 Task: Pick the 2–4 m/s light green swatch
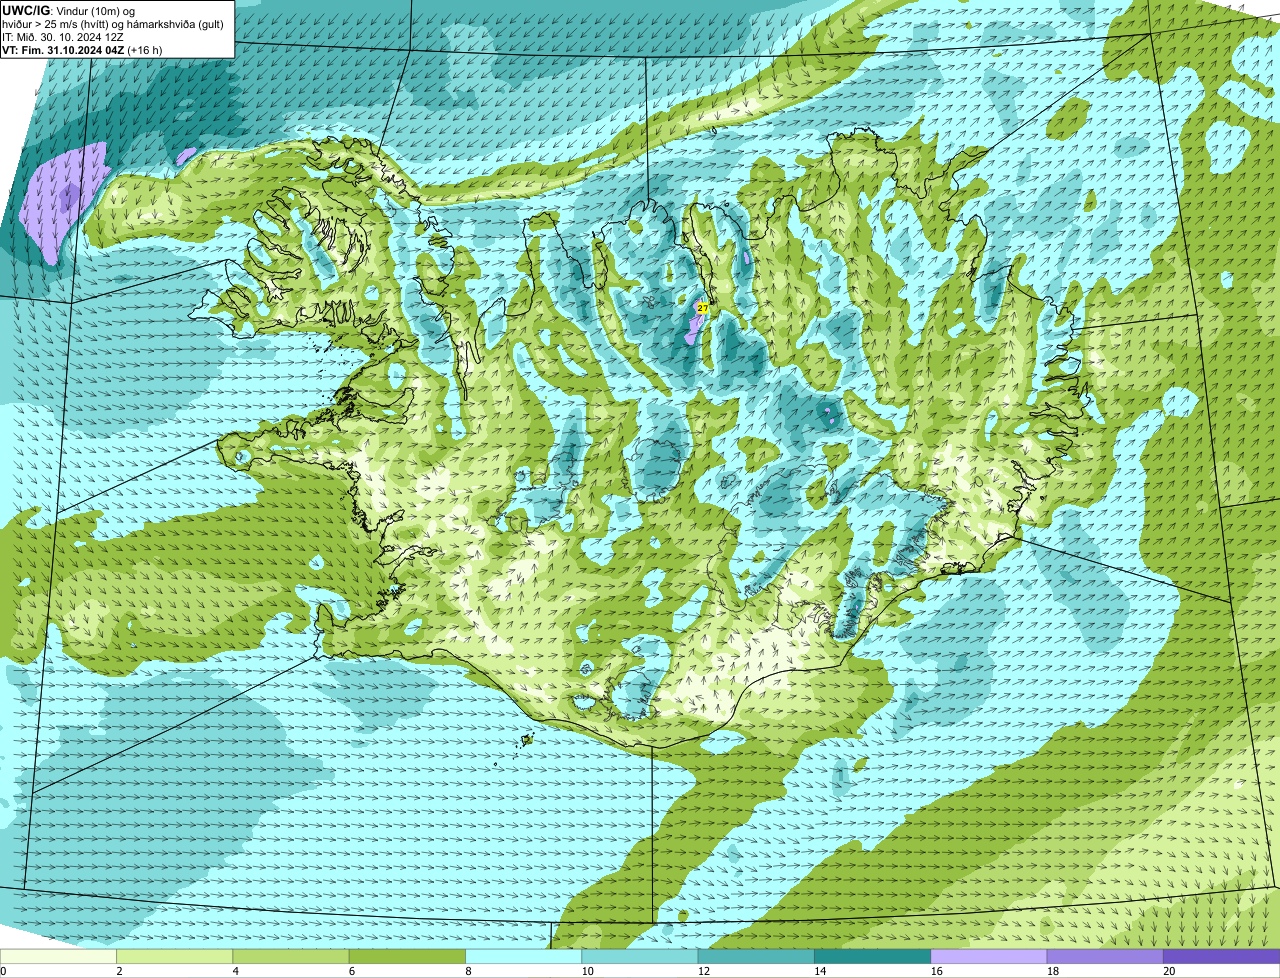coord(174,957)
